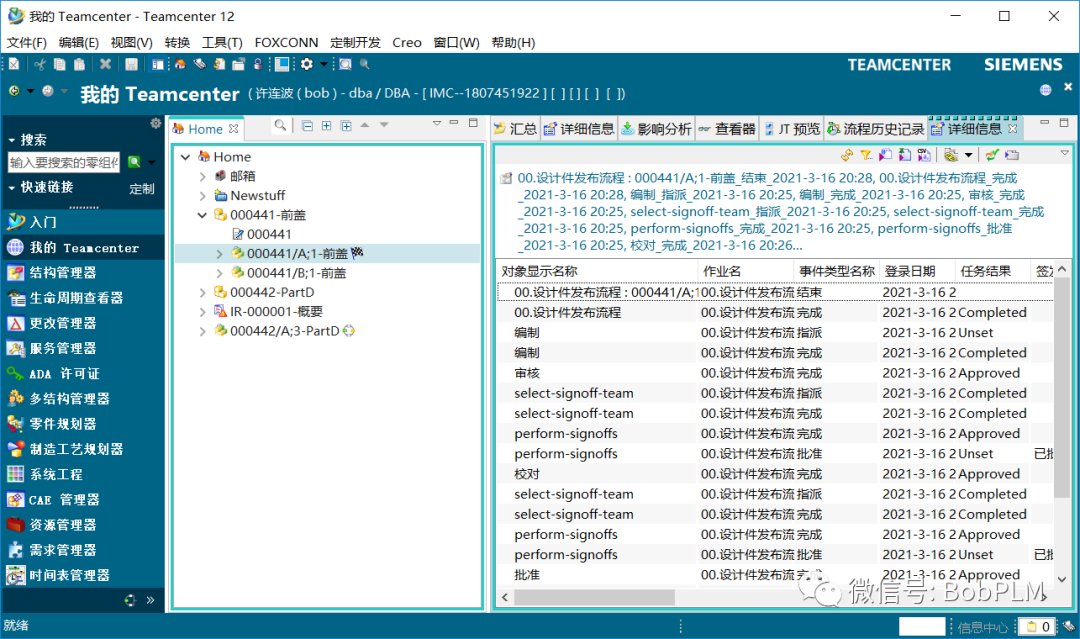
Task: Click the collapse-all minus icon in Home view
Action: pos(307,125)
